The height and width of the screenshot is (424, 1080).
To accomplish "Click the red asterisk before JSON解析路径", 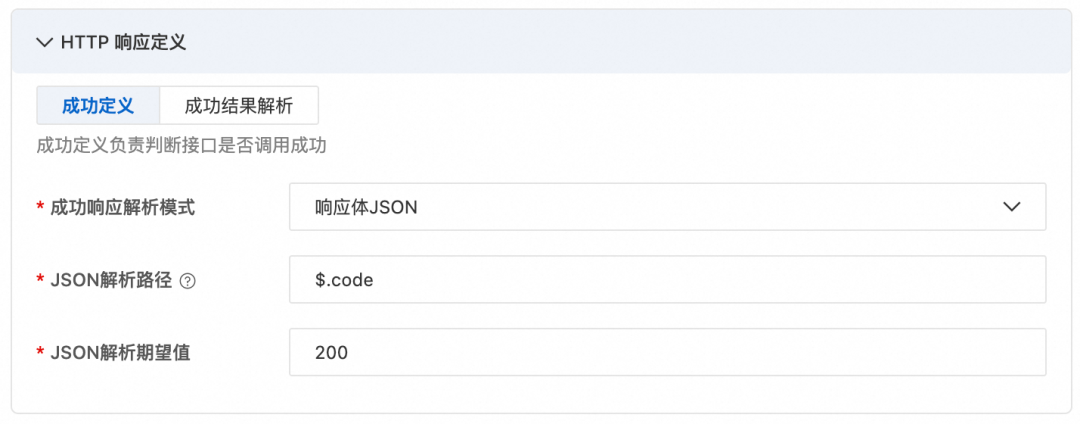I will [40, 280].
